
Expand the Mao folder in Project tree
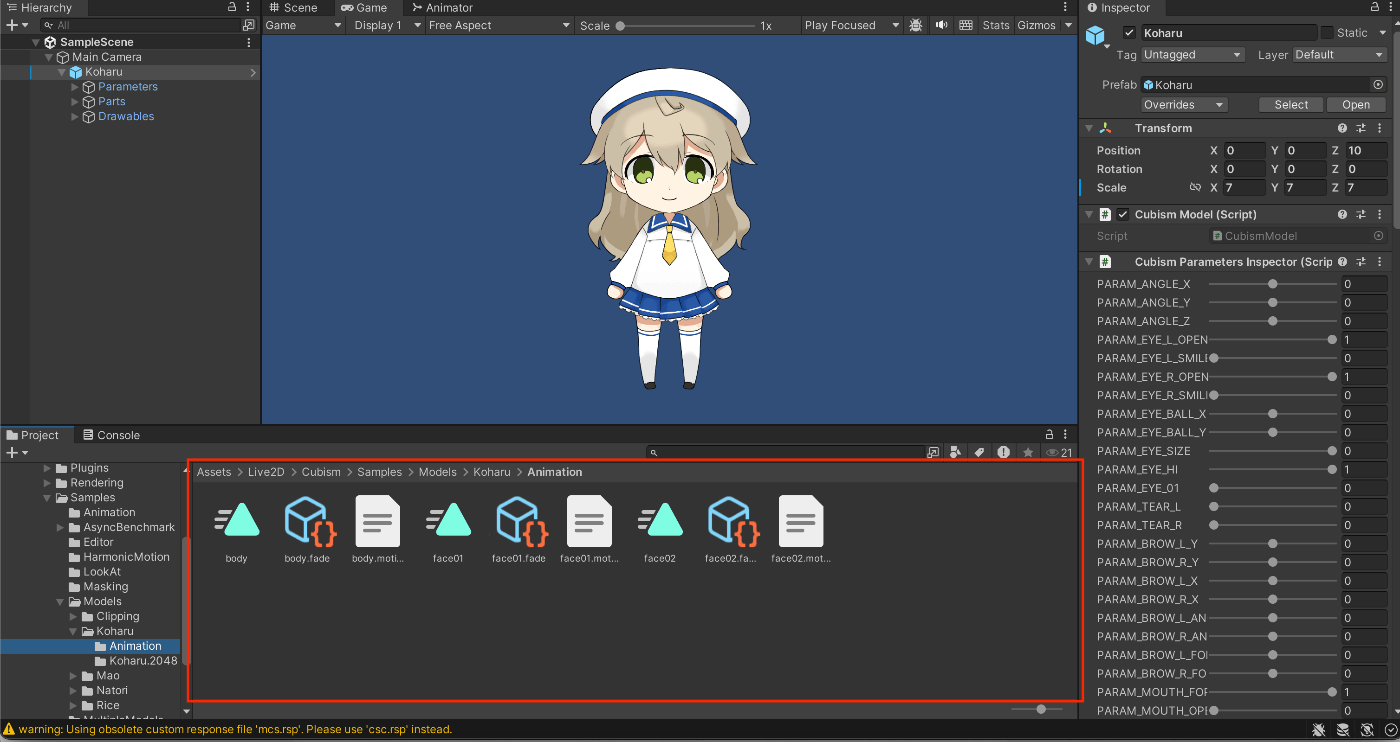[x=74, y=676]
